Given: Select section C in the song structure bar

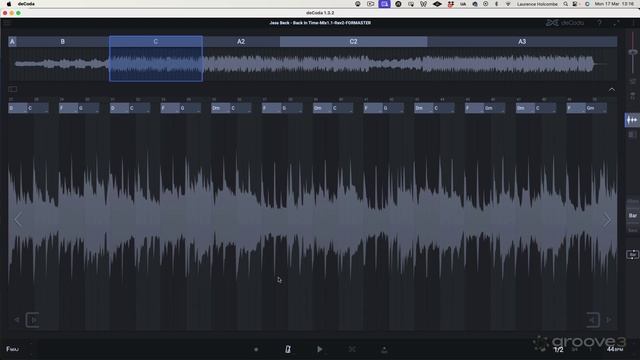Looking at the screenshot, I should (x=156, y=42).
